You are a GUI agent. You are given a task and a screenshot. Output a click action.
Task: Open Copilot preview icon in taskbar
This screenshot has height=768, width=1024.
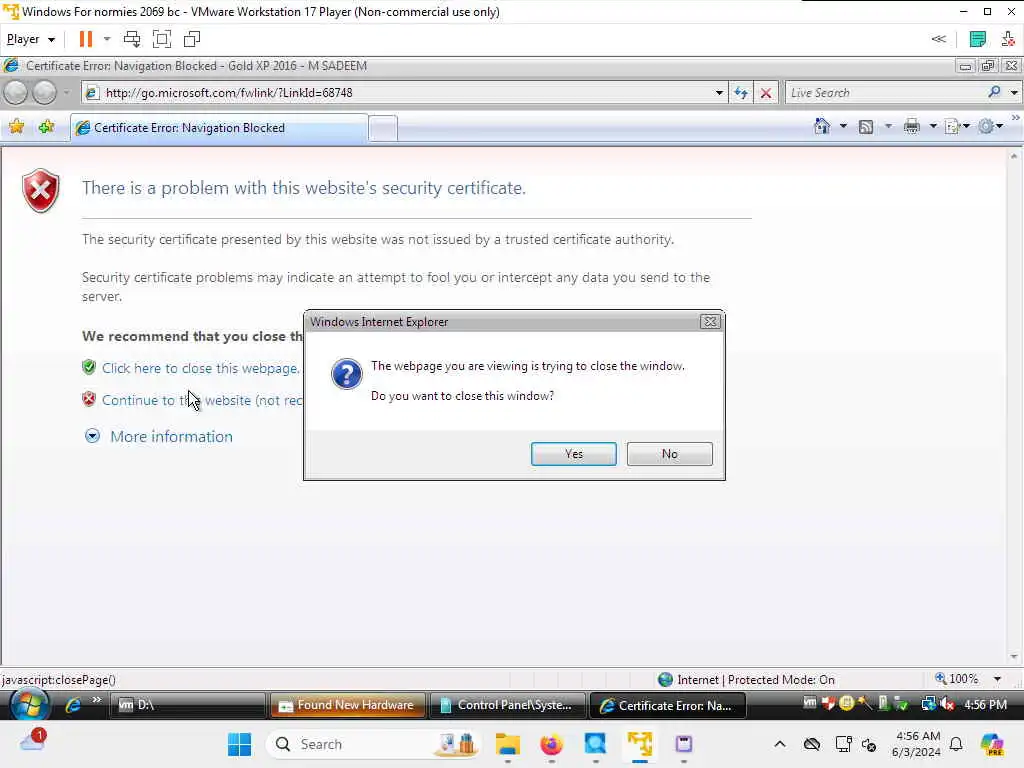[x=992, y=744]
